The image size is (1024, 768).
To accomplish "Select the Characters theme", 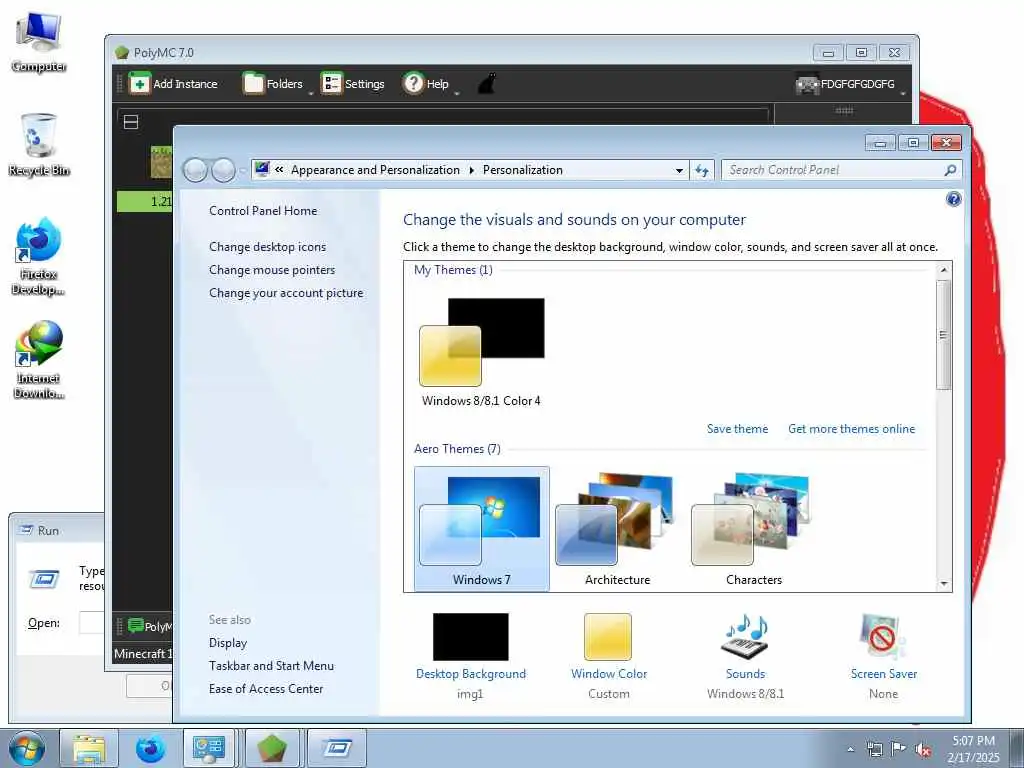I will pyautogui.click(x=753, y=530).
